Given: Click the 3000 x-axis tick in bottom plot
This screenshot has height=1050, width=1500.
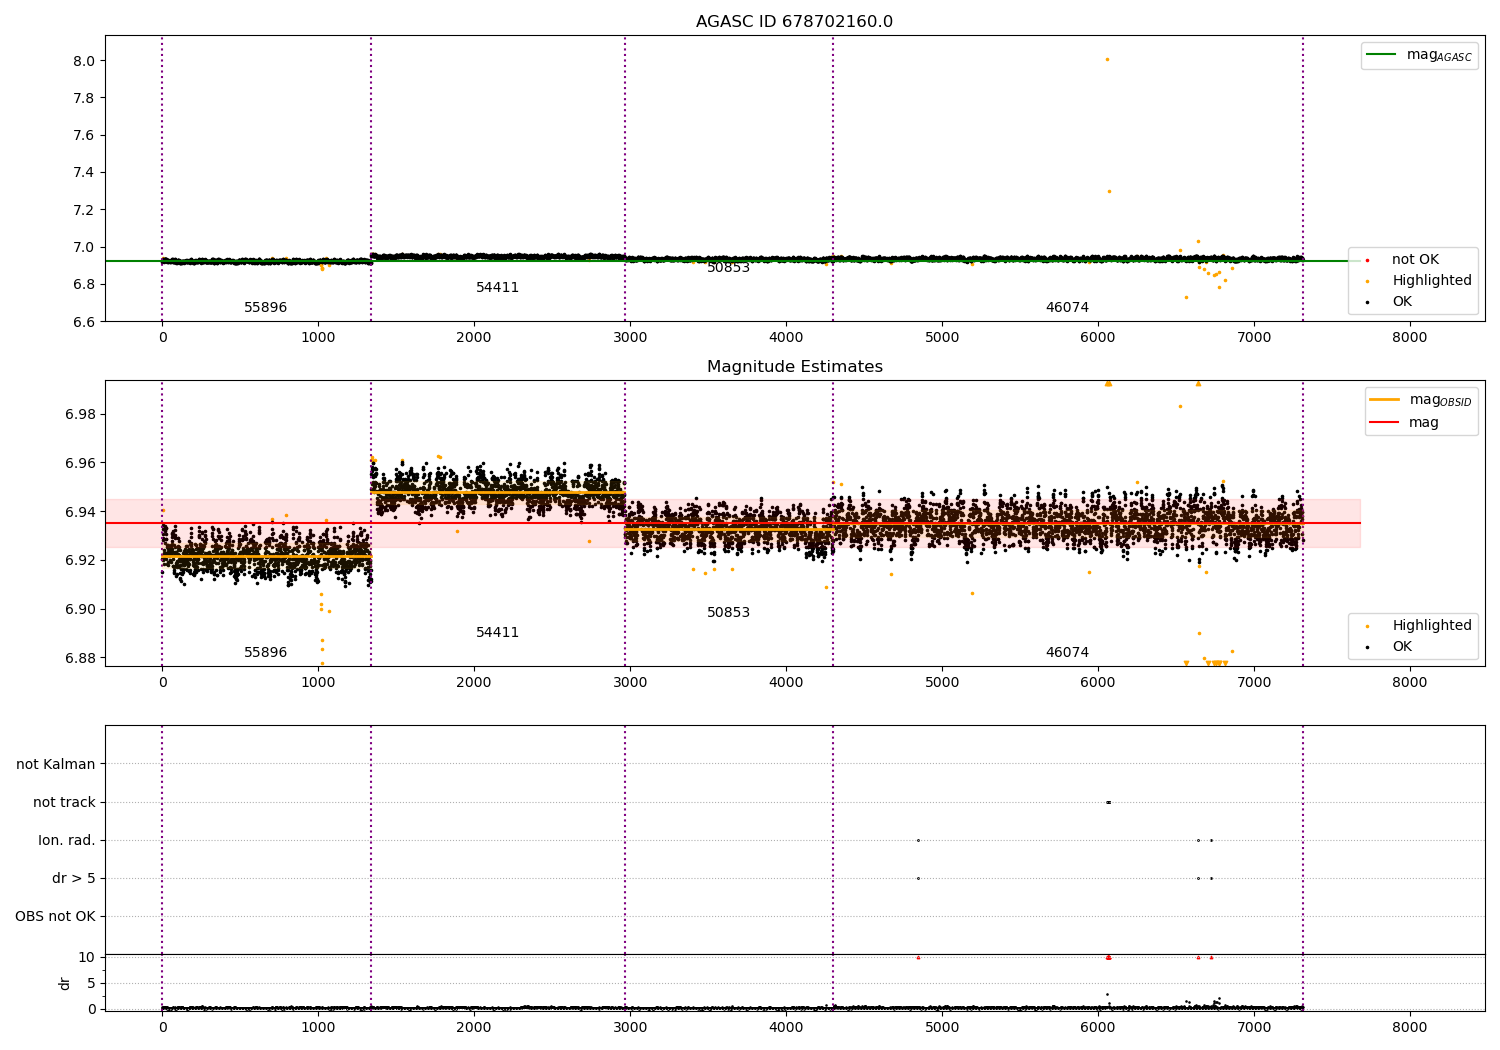Looking at the screenshot, I should (x=630, y=1027).
